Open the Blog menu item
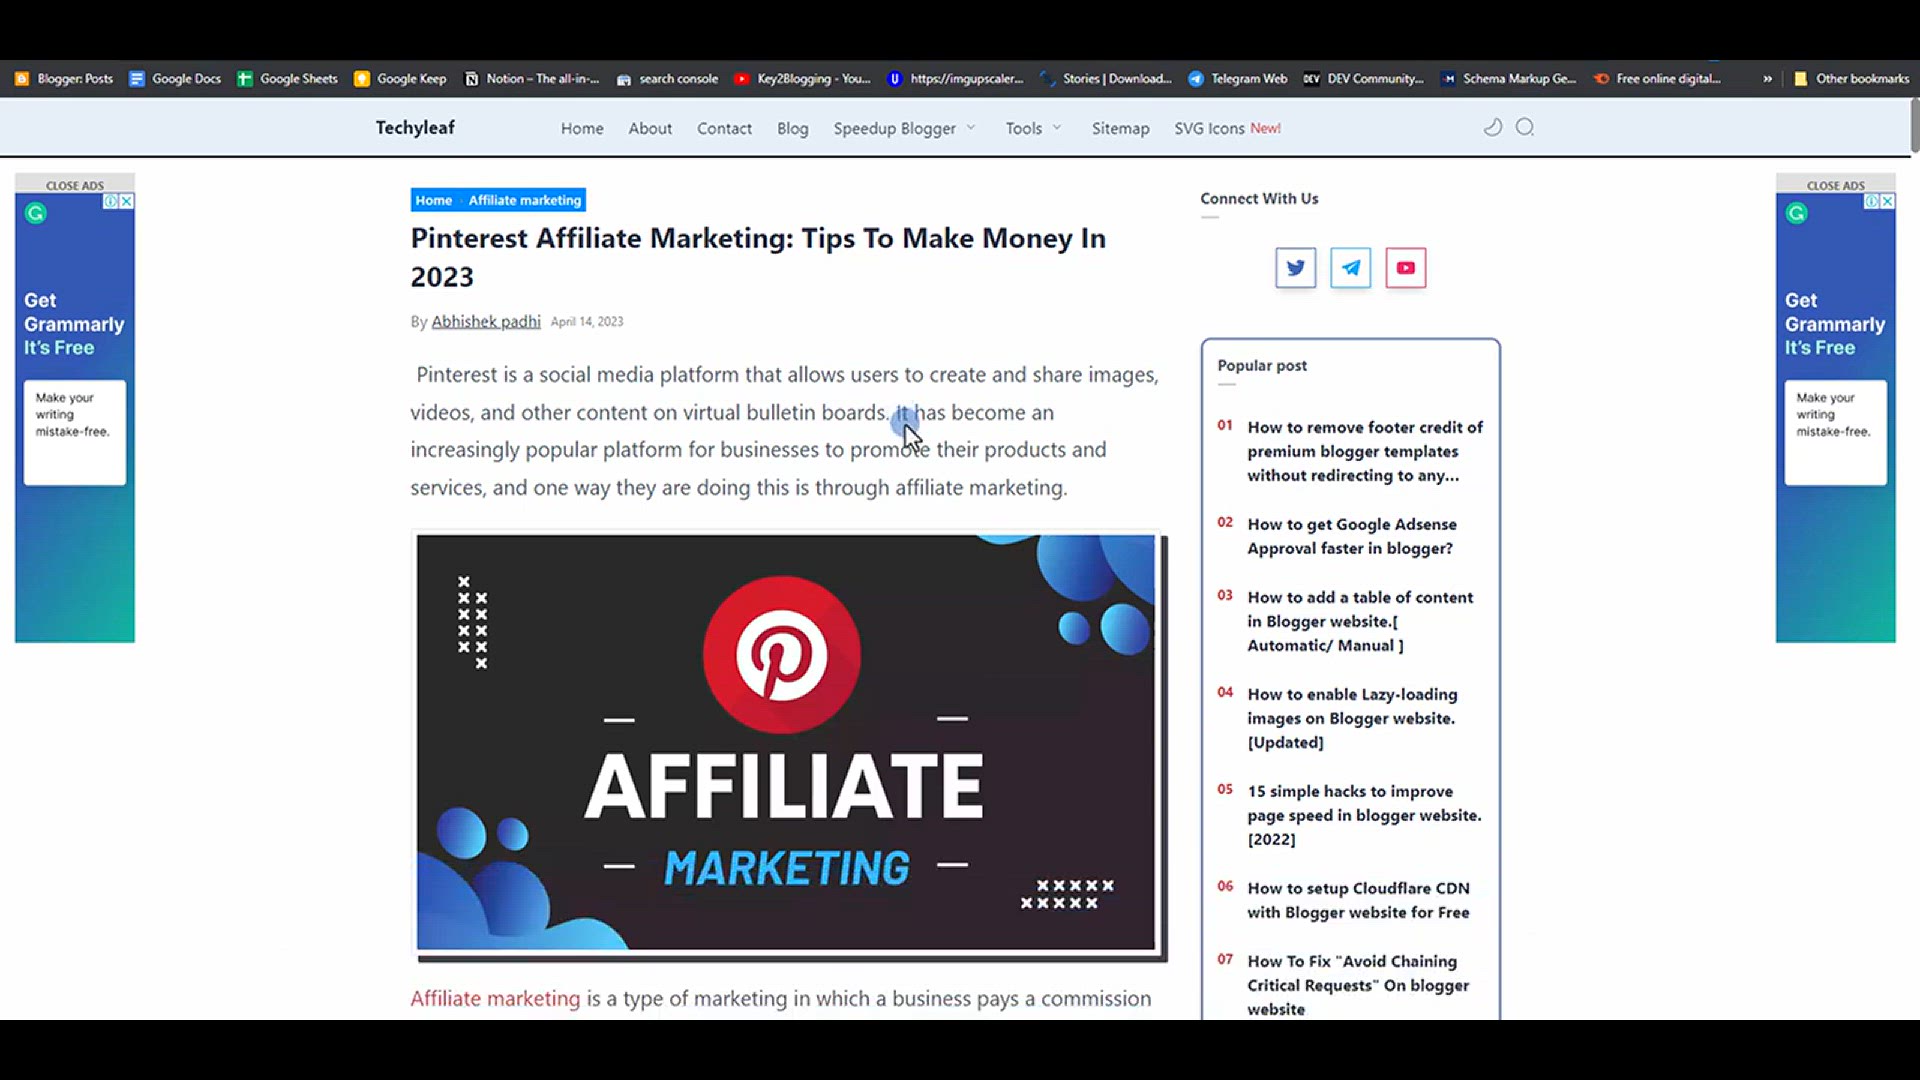Viewport: 1920px width, 1080px height. (792, 128)
